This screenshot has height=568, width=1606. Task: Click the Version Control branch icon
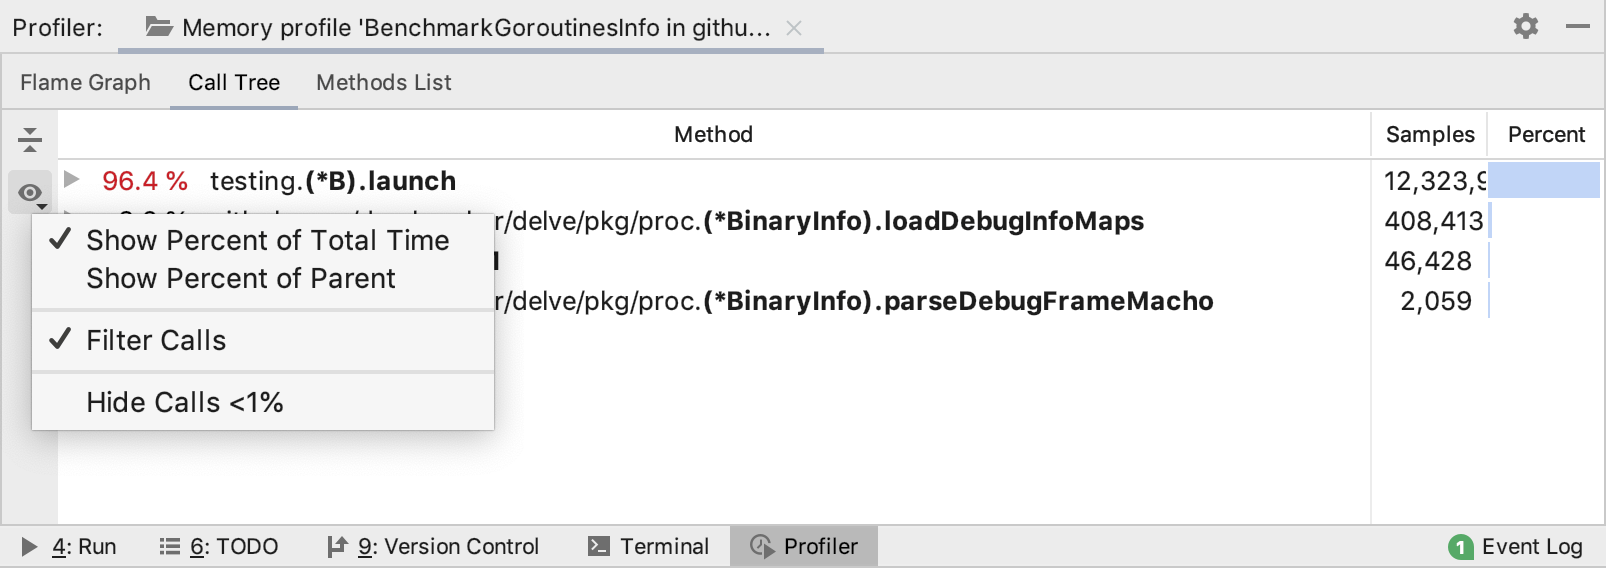337,546
